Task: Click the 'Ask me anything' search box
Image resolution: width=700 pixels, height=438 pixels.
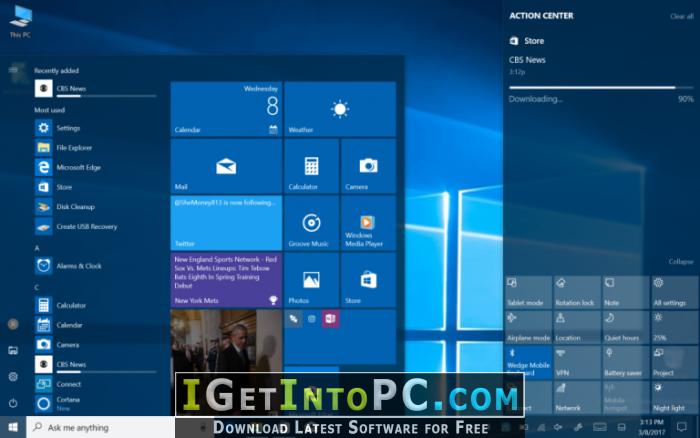Action: pyautogui.click(x=100, y=427)
